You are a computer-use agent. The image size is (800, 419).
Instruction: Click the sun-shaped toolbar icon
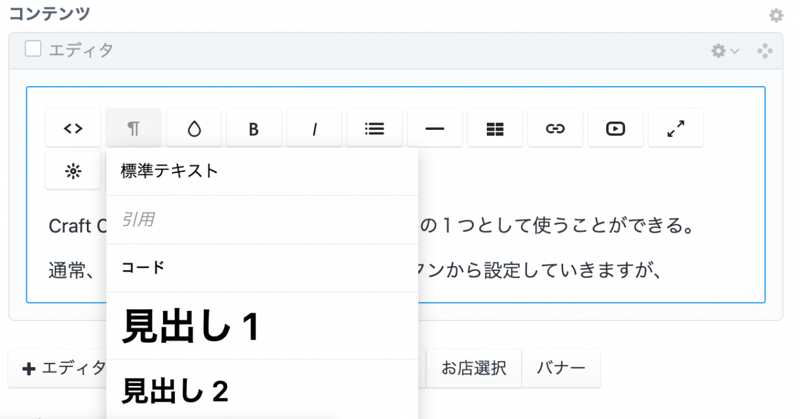pyautogui.click(x=73, y=171)
